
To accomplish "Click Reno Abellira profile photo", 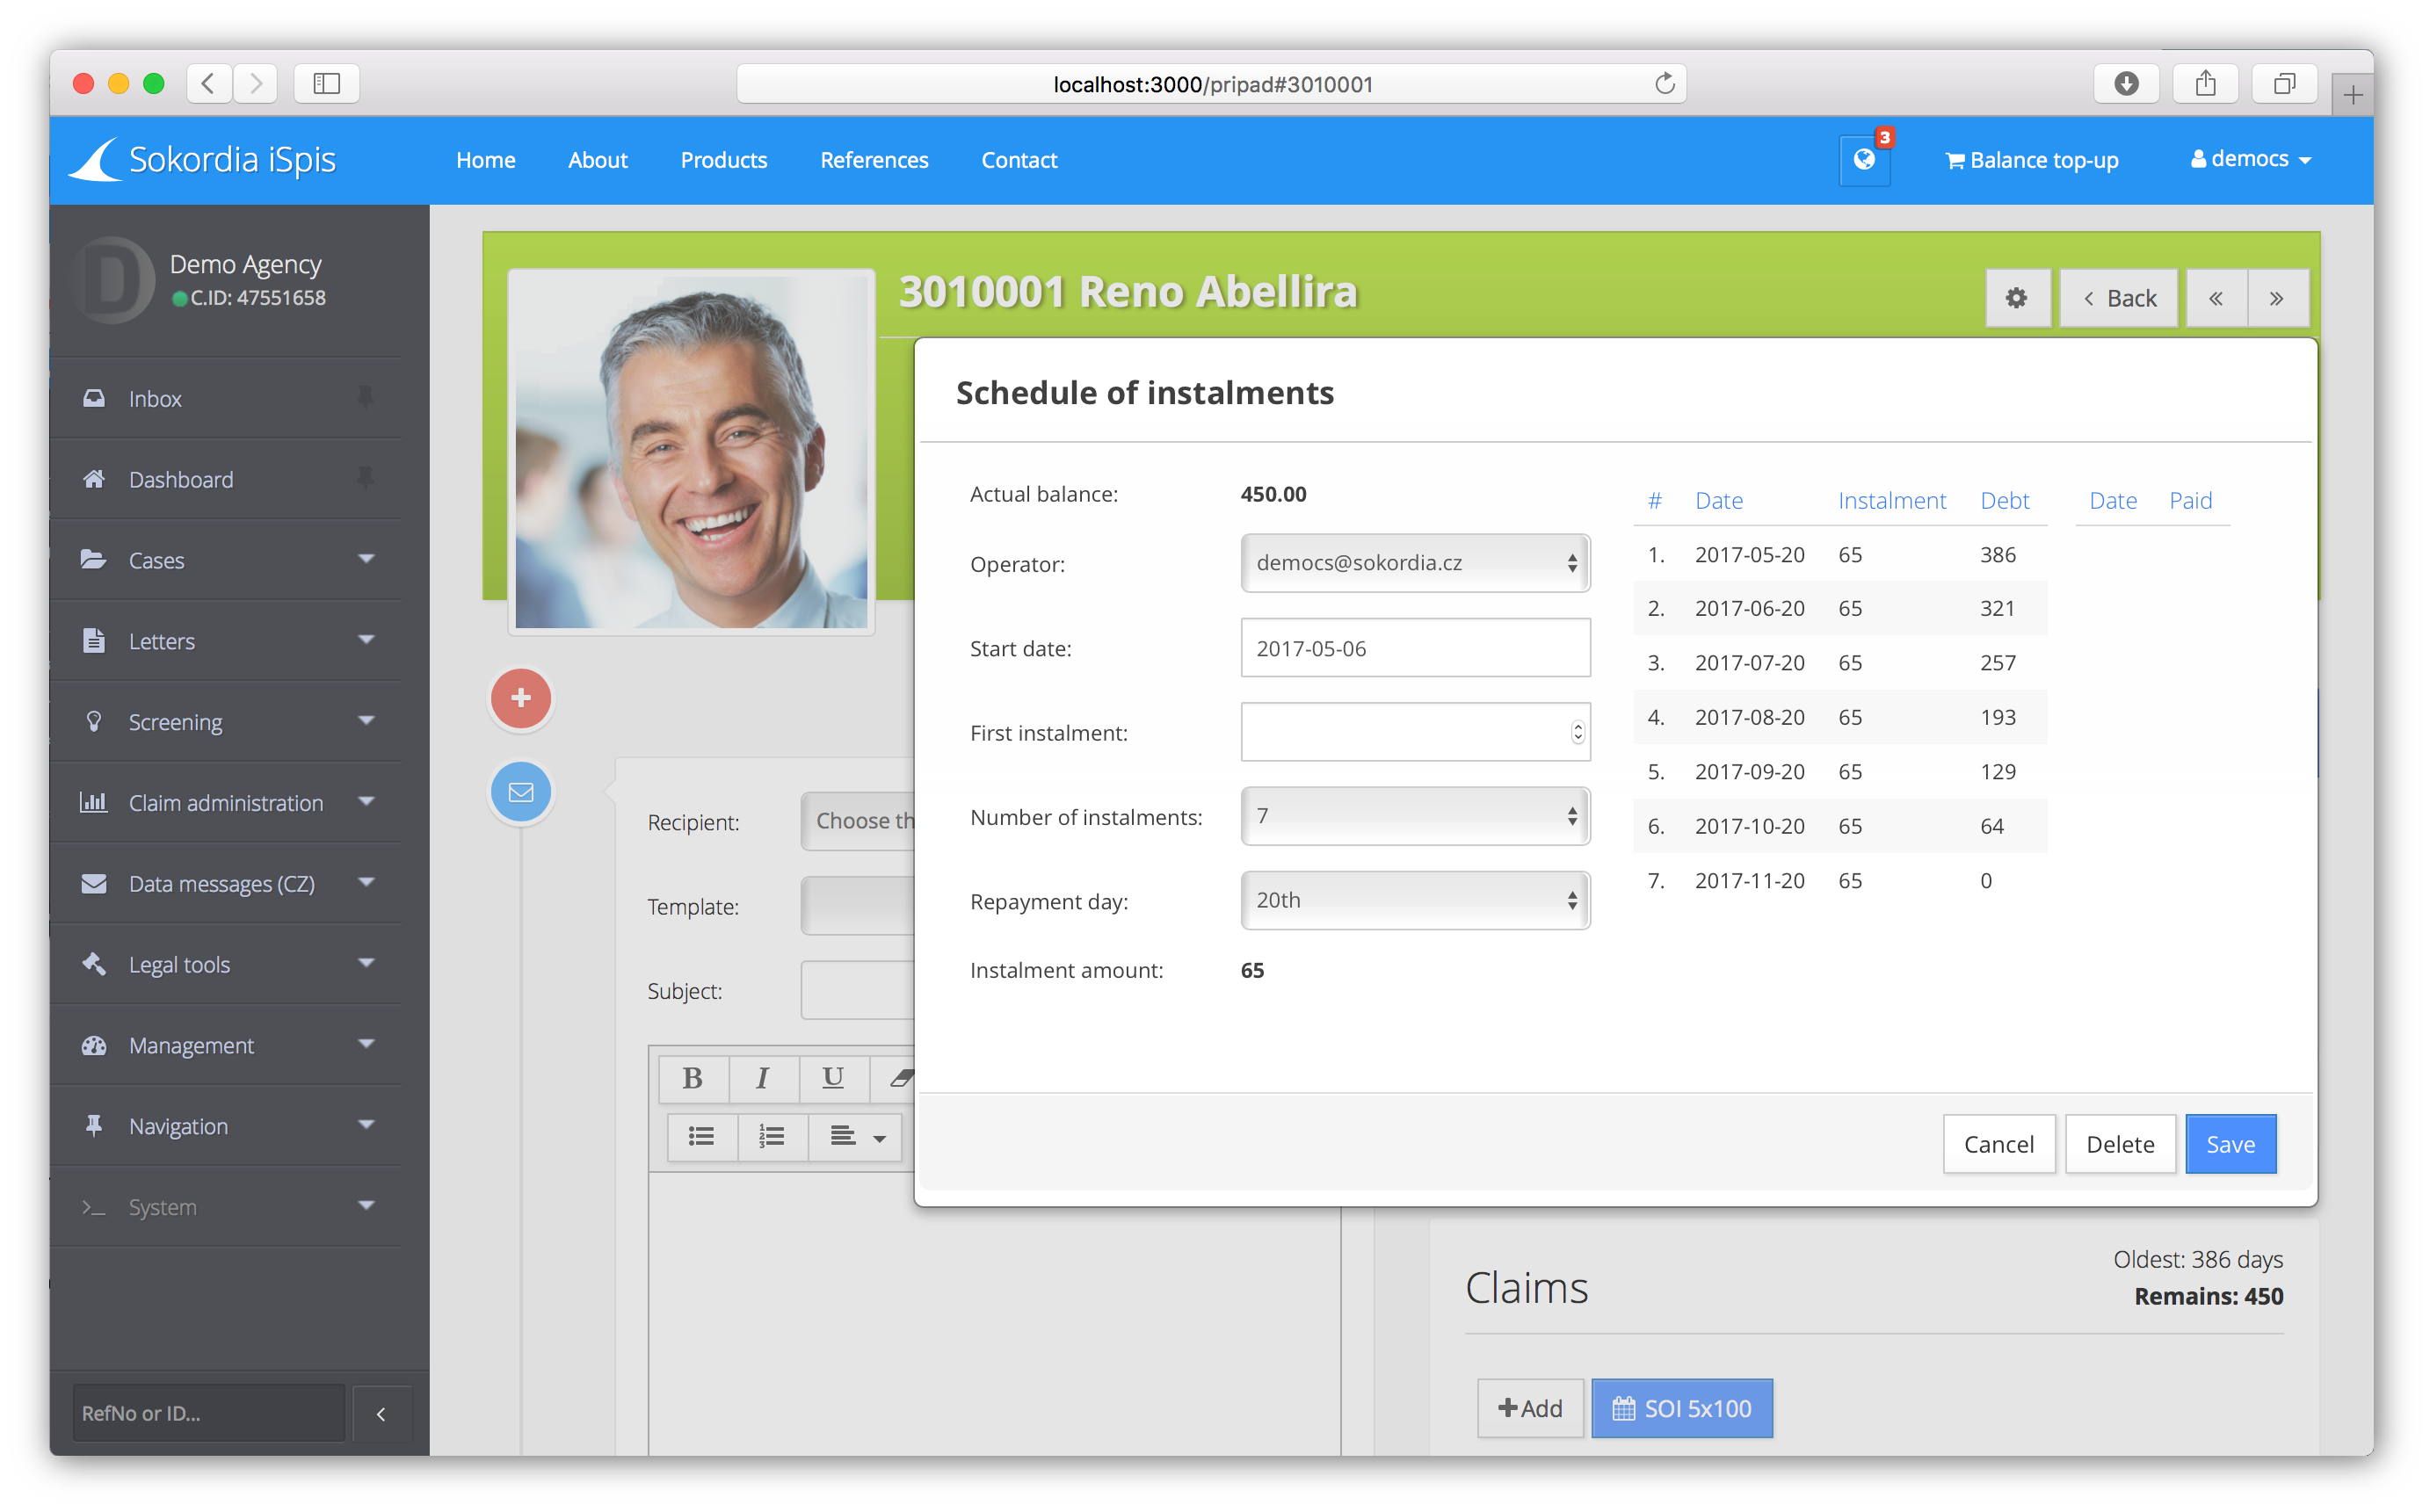I will click(x=691, y=451).
